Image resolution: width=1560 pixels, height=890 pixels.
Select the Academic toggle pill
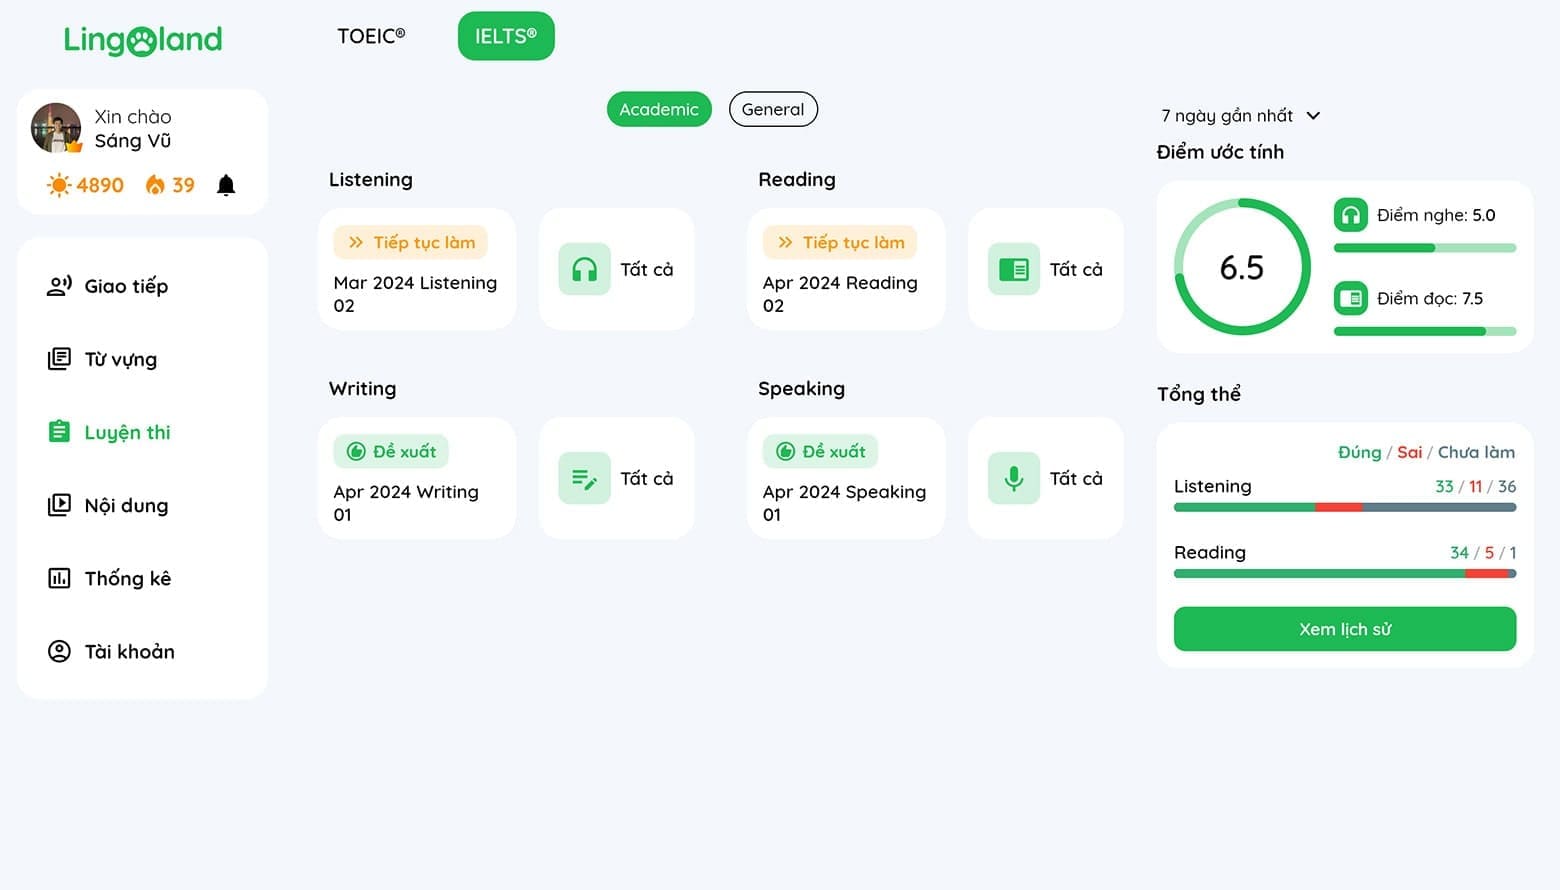pyautogui.click(x=659, y=109)
